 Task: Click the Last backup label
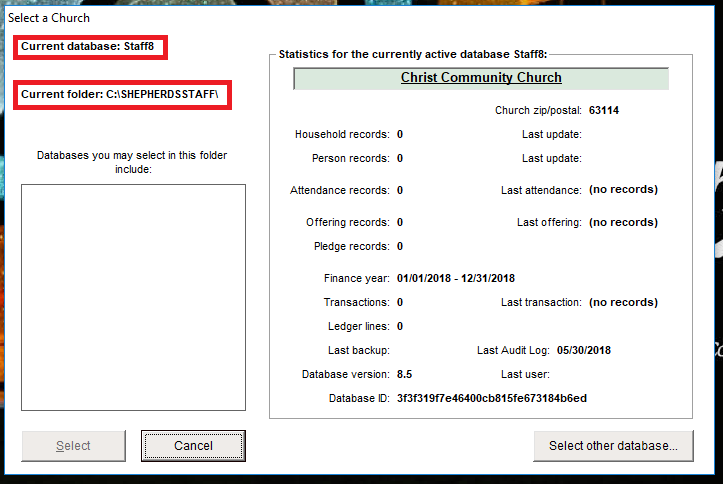[x=359, y=350]
